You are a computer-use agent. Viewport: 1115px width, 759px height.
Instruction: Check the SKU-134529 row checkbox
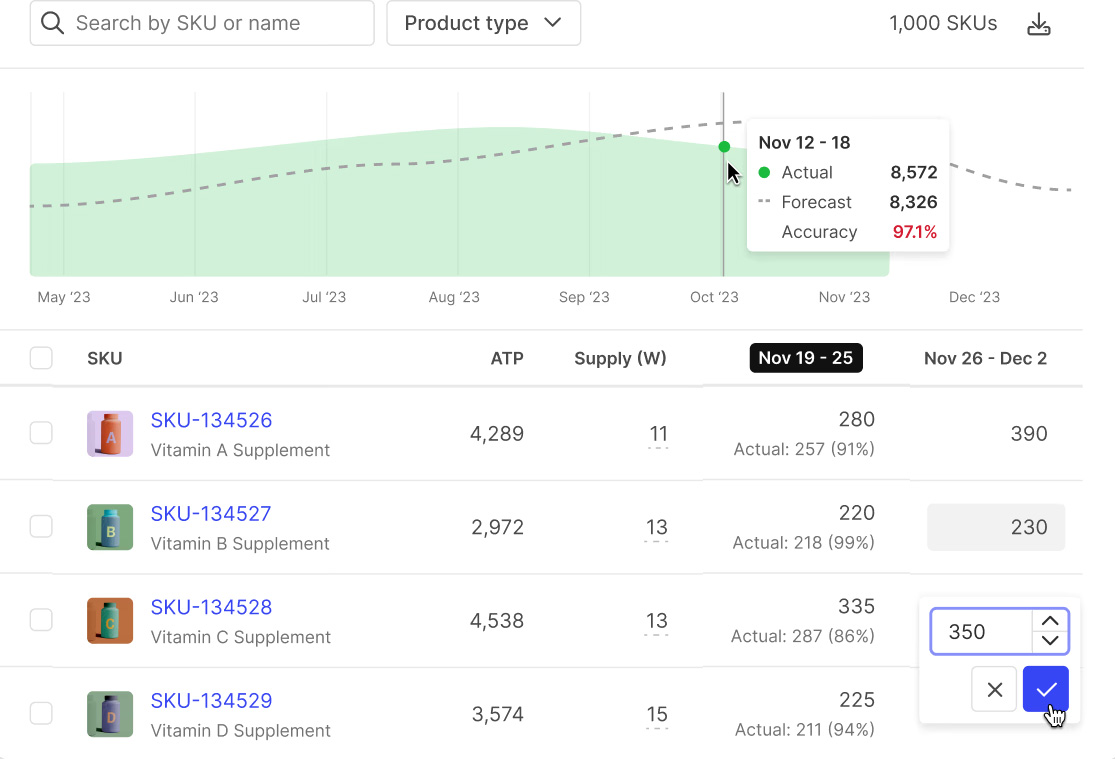point(41,713)
